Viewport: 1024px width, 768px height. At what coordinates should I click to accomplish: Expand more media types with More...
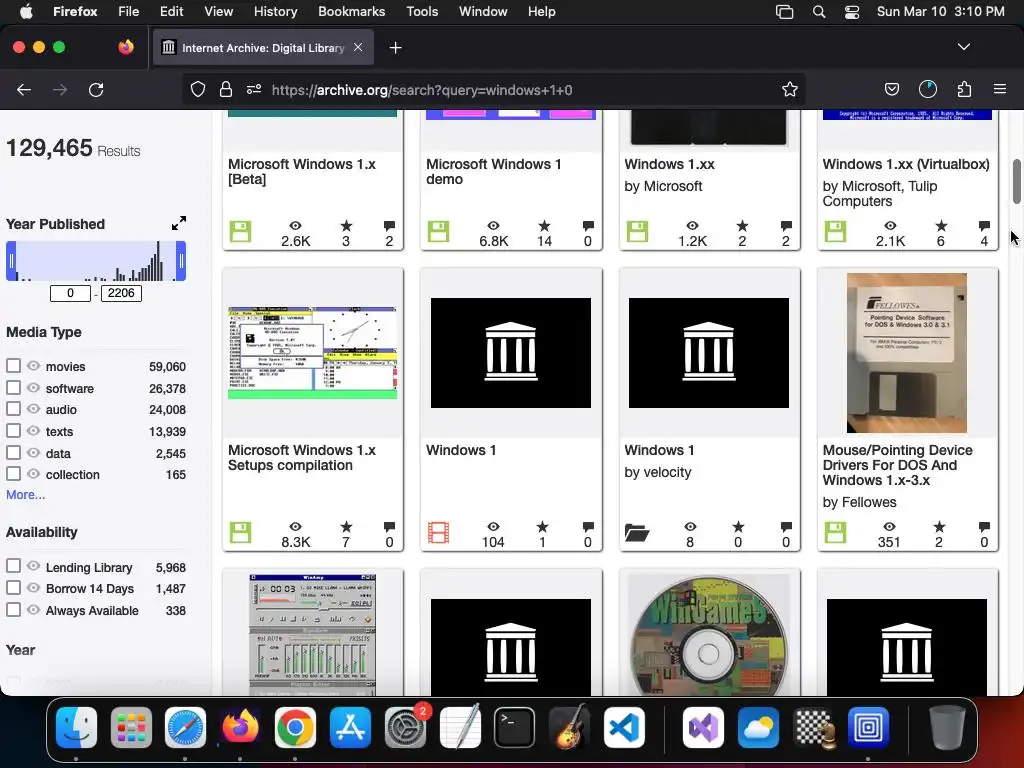(x=25, y=495)
